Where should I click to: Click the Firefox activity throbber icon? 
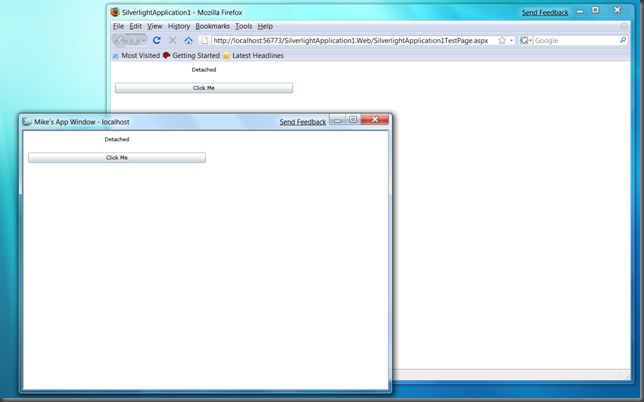click(x=624, y=26)
